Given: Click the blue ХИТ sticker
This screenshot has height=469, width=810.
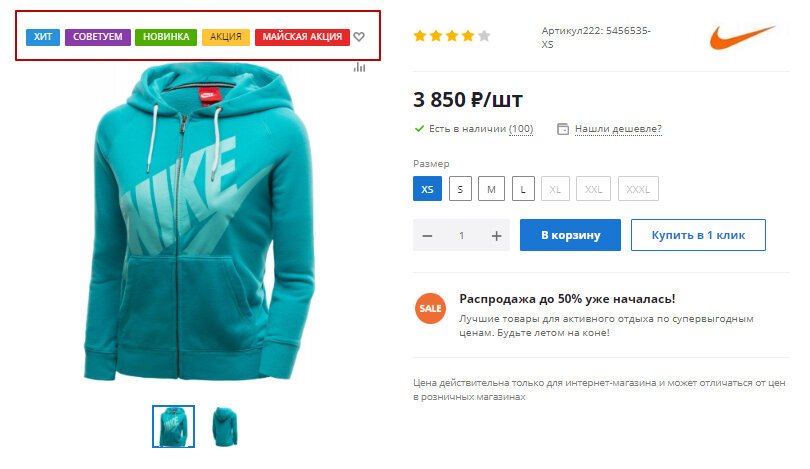Looking at the screenshot, I should click(x=43, y=37).
